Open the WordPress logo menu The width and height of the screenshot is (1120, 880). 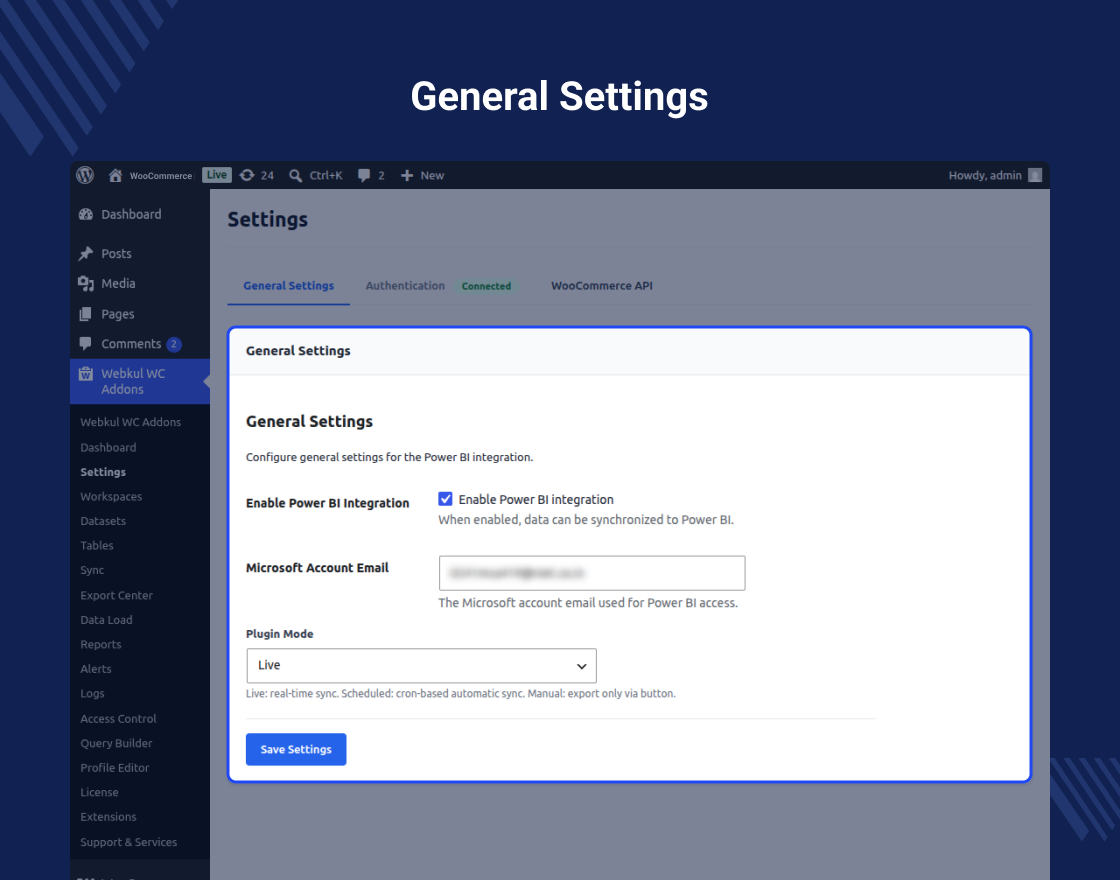click(85, 175)
